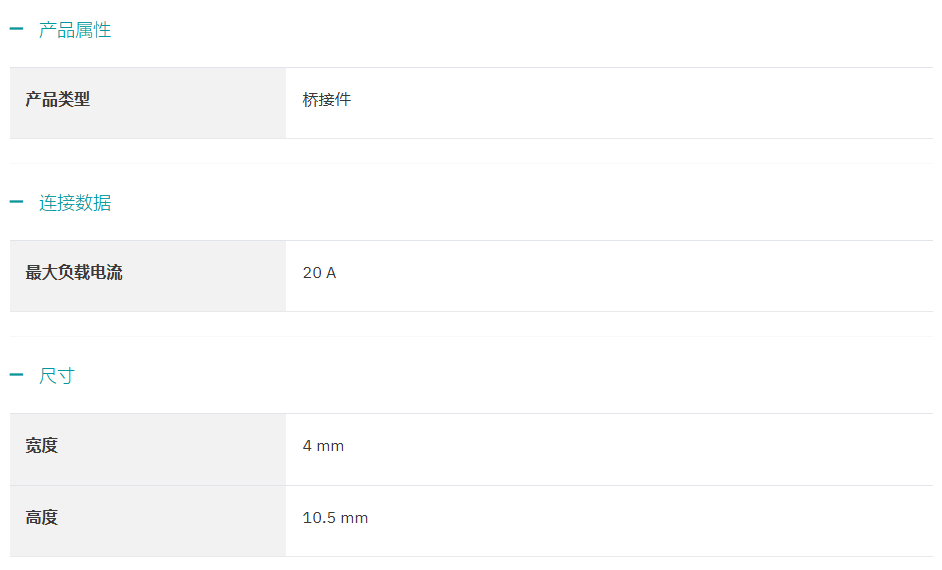Click the 高度 table row
Viewport: 942px width, 570px height.
pos(471,521)
